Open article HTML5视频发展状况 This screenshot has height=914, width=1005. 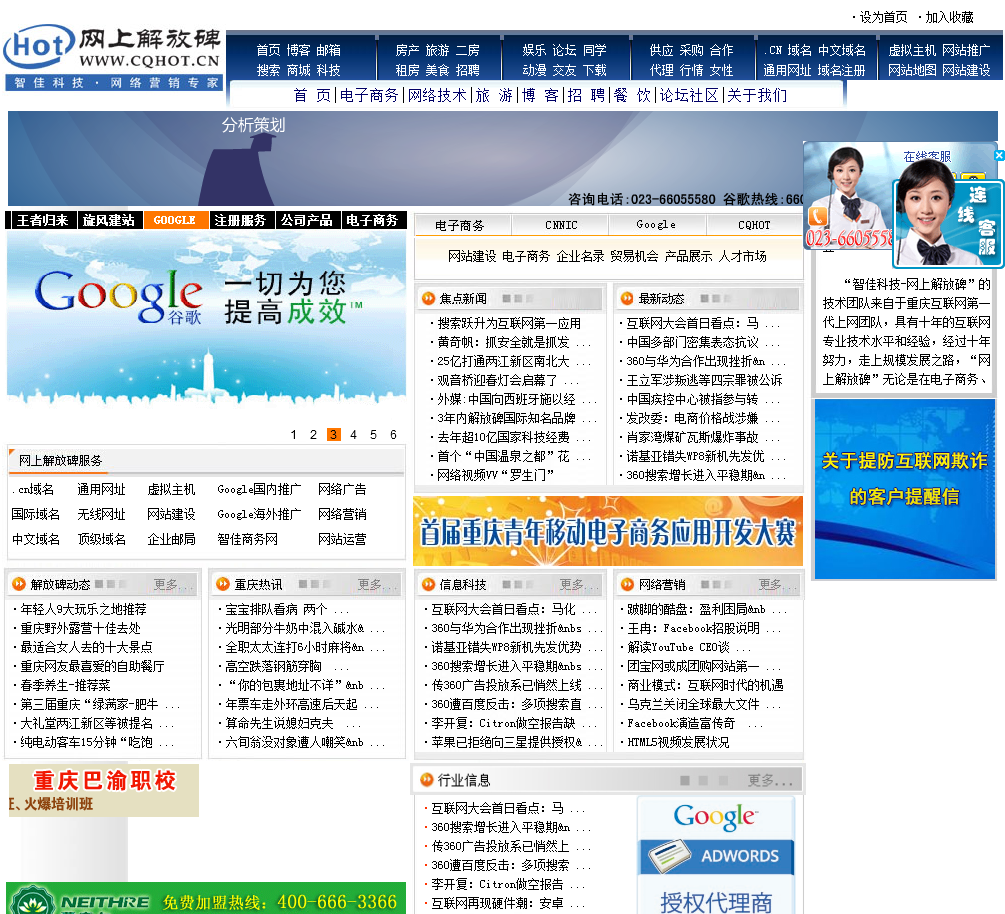(678, 742)
